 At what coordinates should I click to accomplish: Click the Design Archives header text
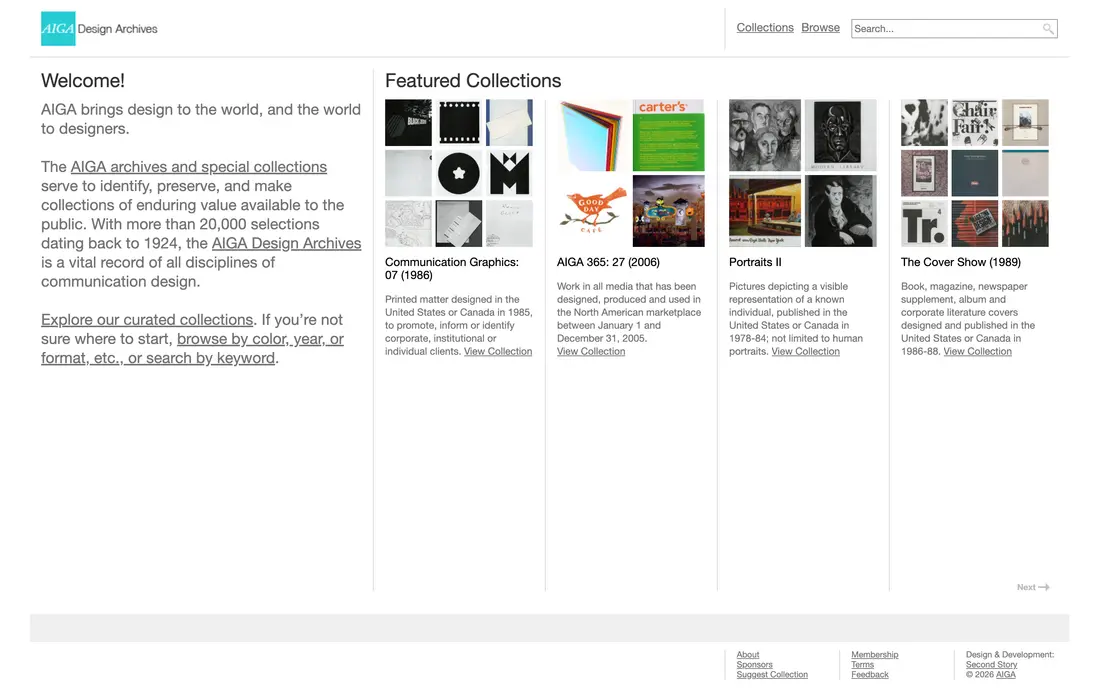[117, 29]
